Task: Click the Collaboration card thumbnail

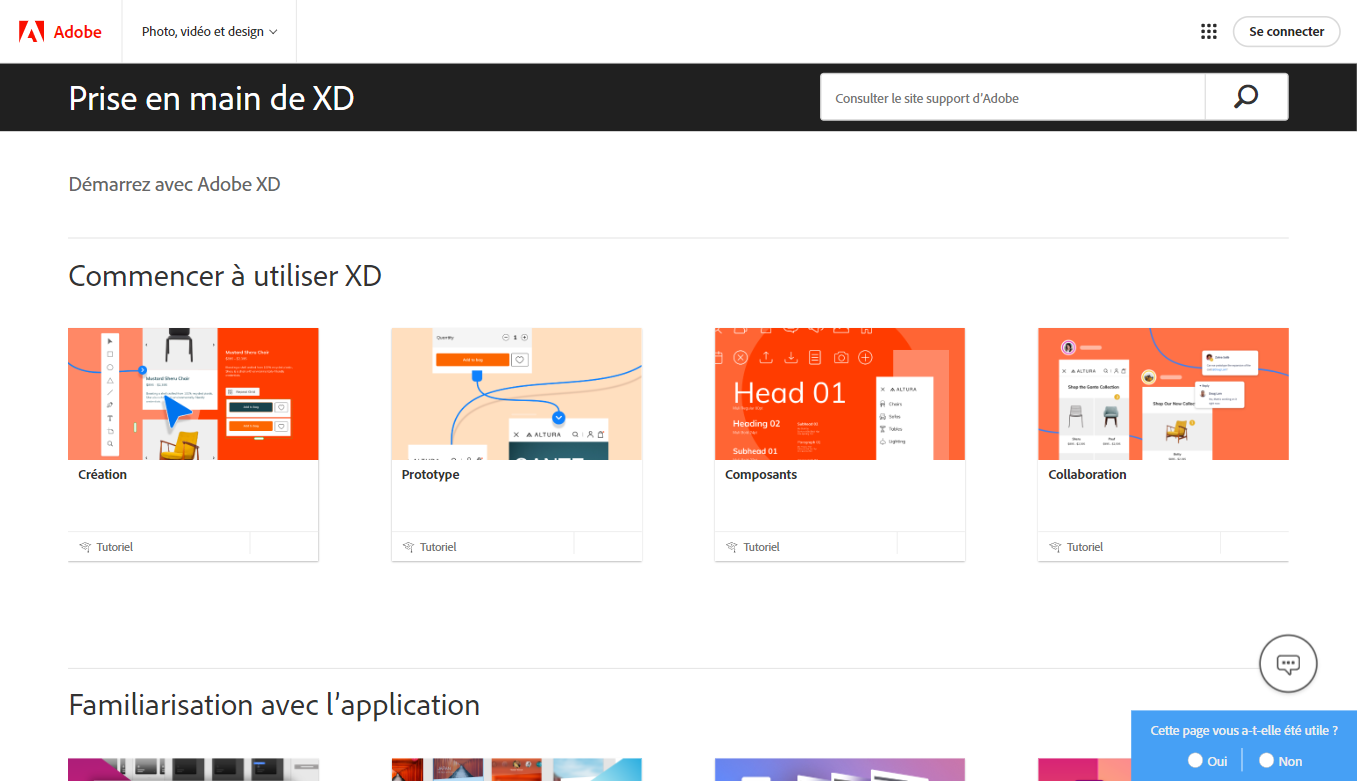Action: (x=1163, y=394)
